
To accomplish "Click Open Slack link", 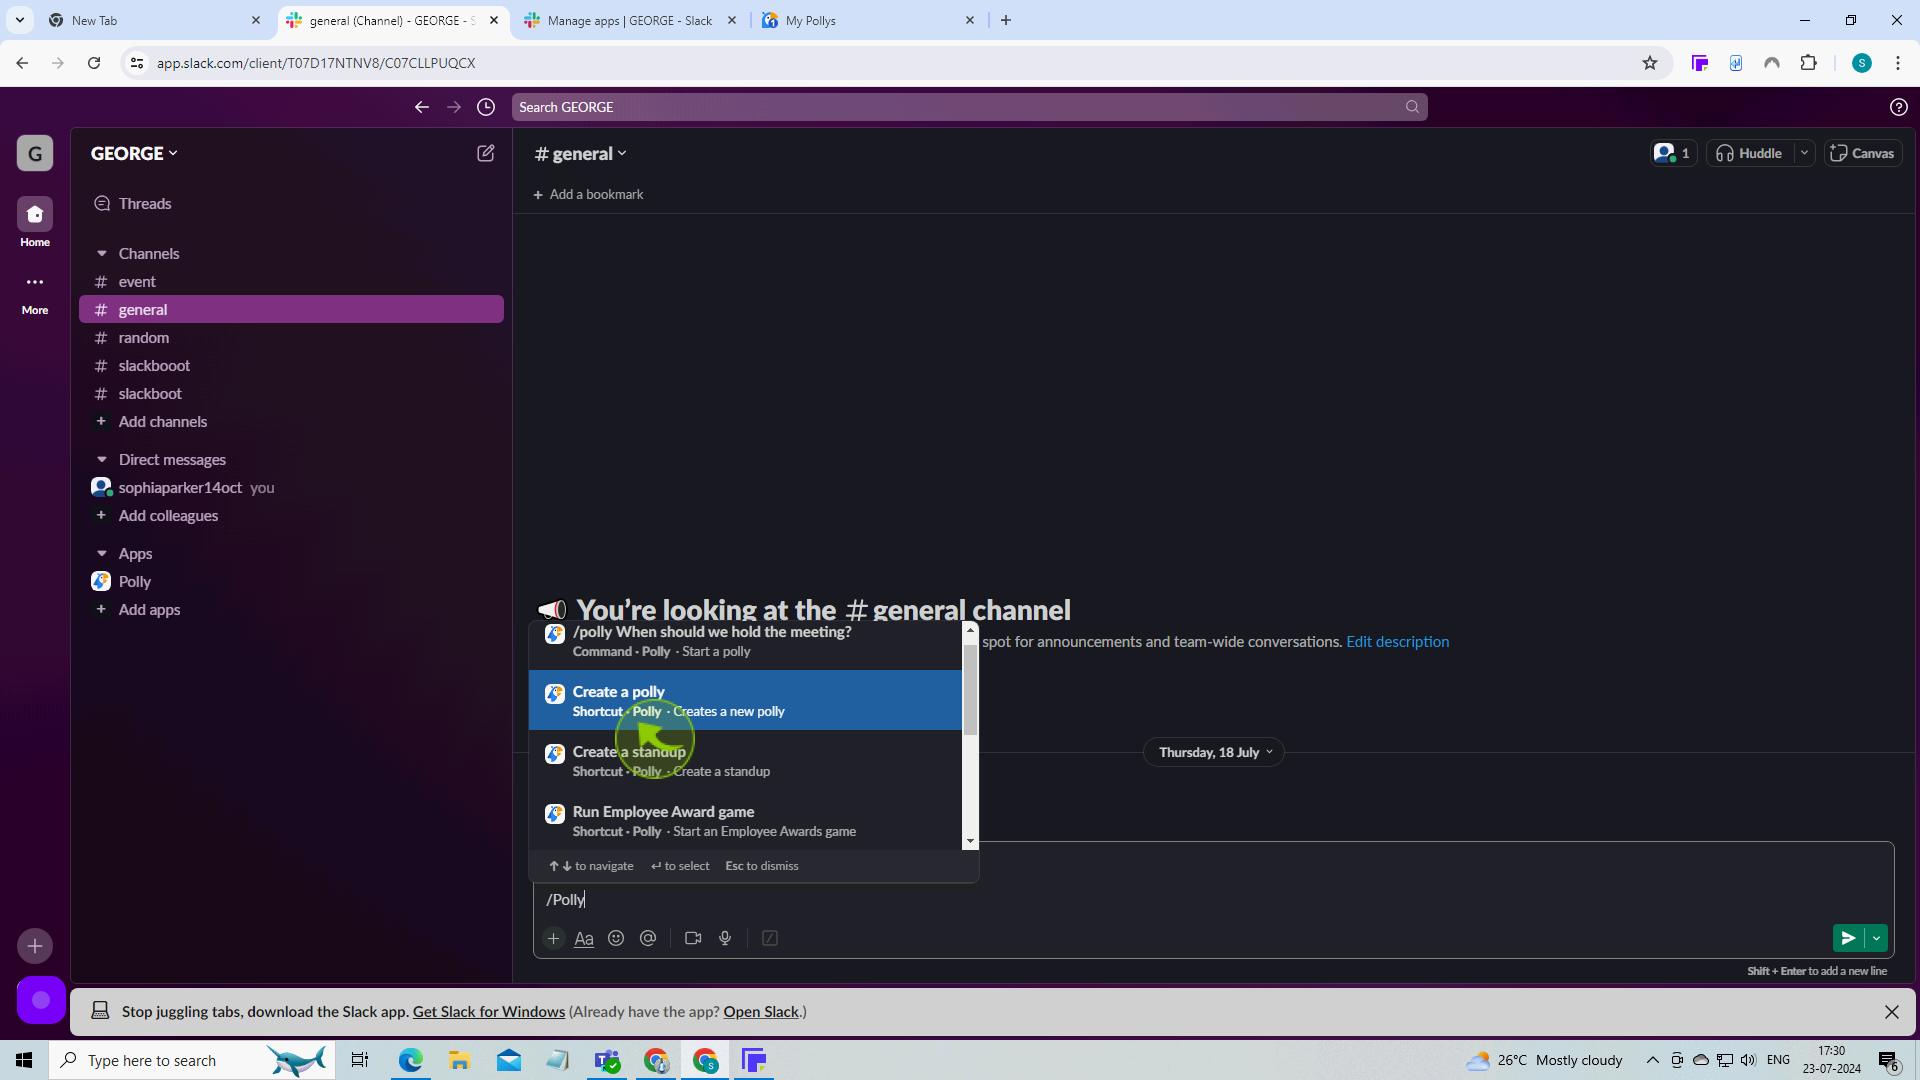I will click(x=761, y=1012).
